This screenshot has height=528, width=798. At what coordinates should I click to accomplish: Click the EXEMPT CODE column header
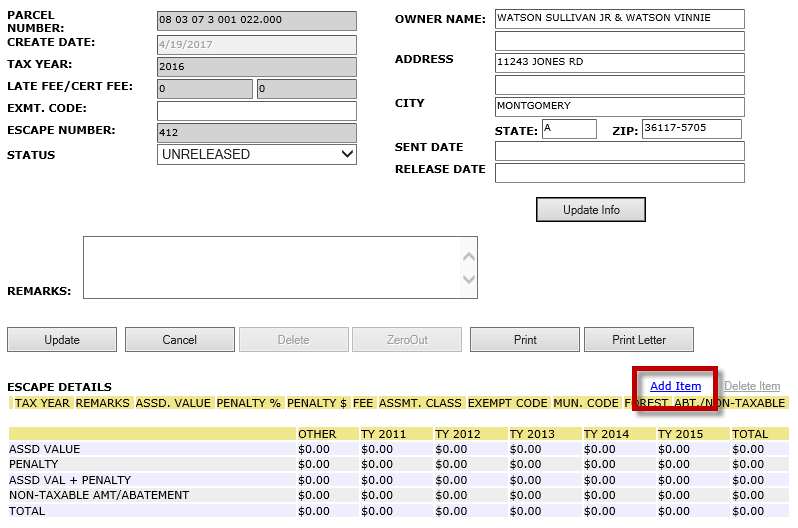pos(508,403)
